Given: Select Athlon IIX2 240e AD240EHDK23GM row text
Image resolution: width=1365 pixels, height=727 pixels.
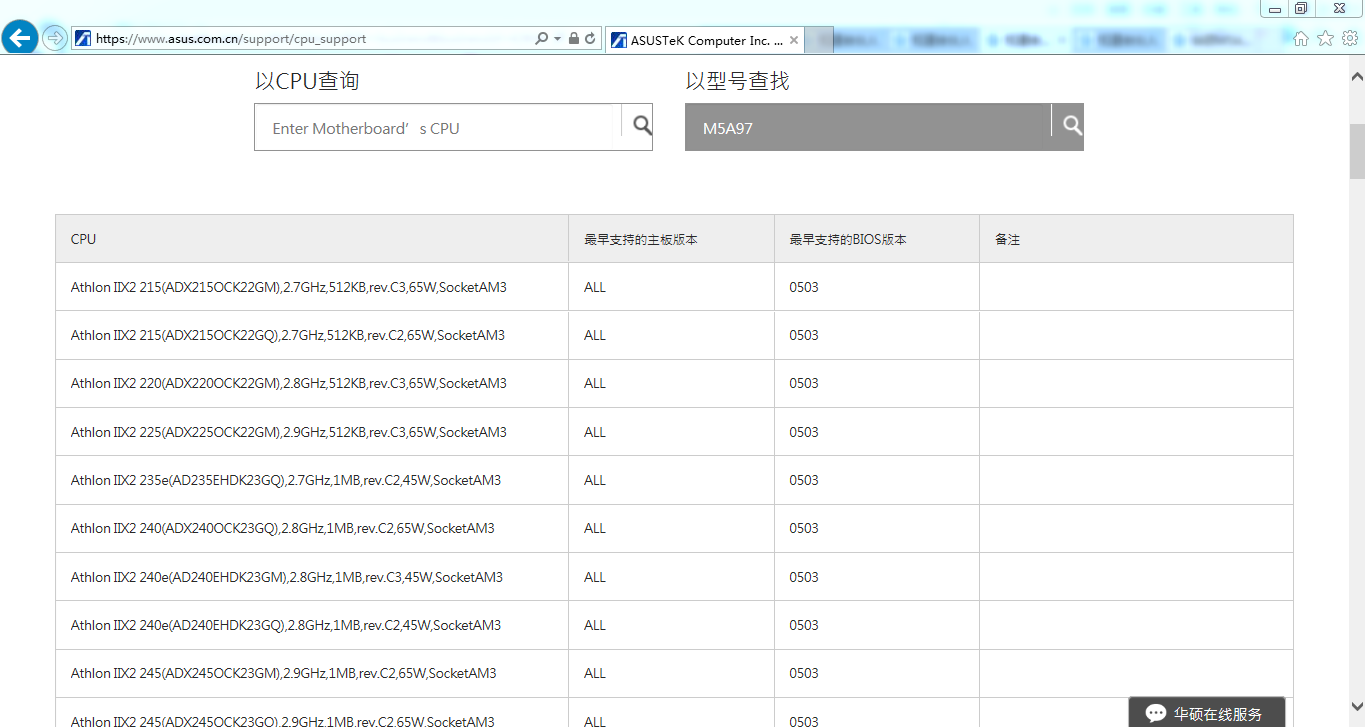Looking at the screenshot, I should (x=287, y=577).
